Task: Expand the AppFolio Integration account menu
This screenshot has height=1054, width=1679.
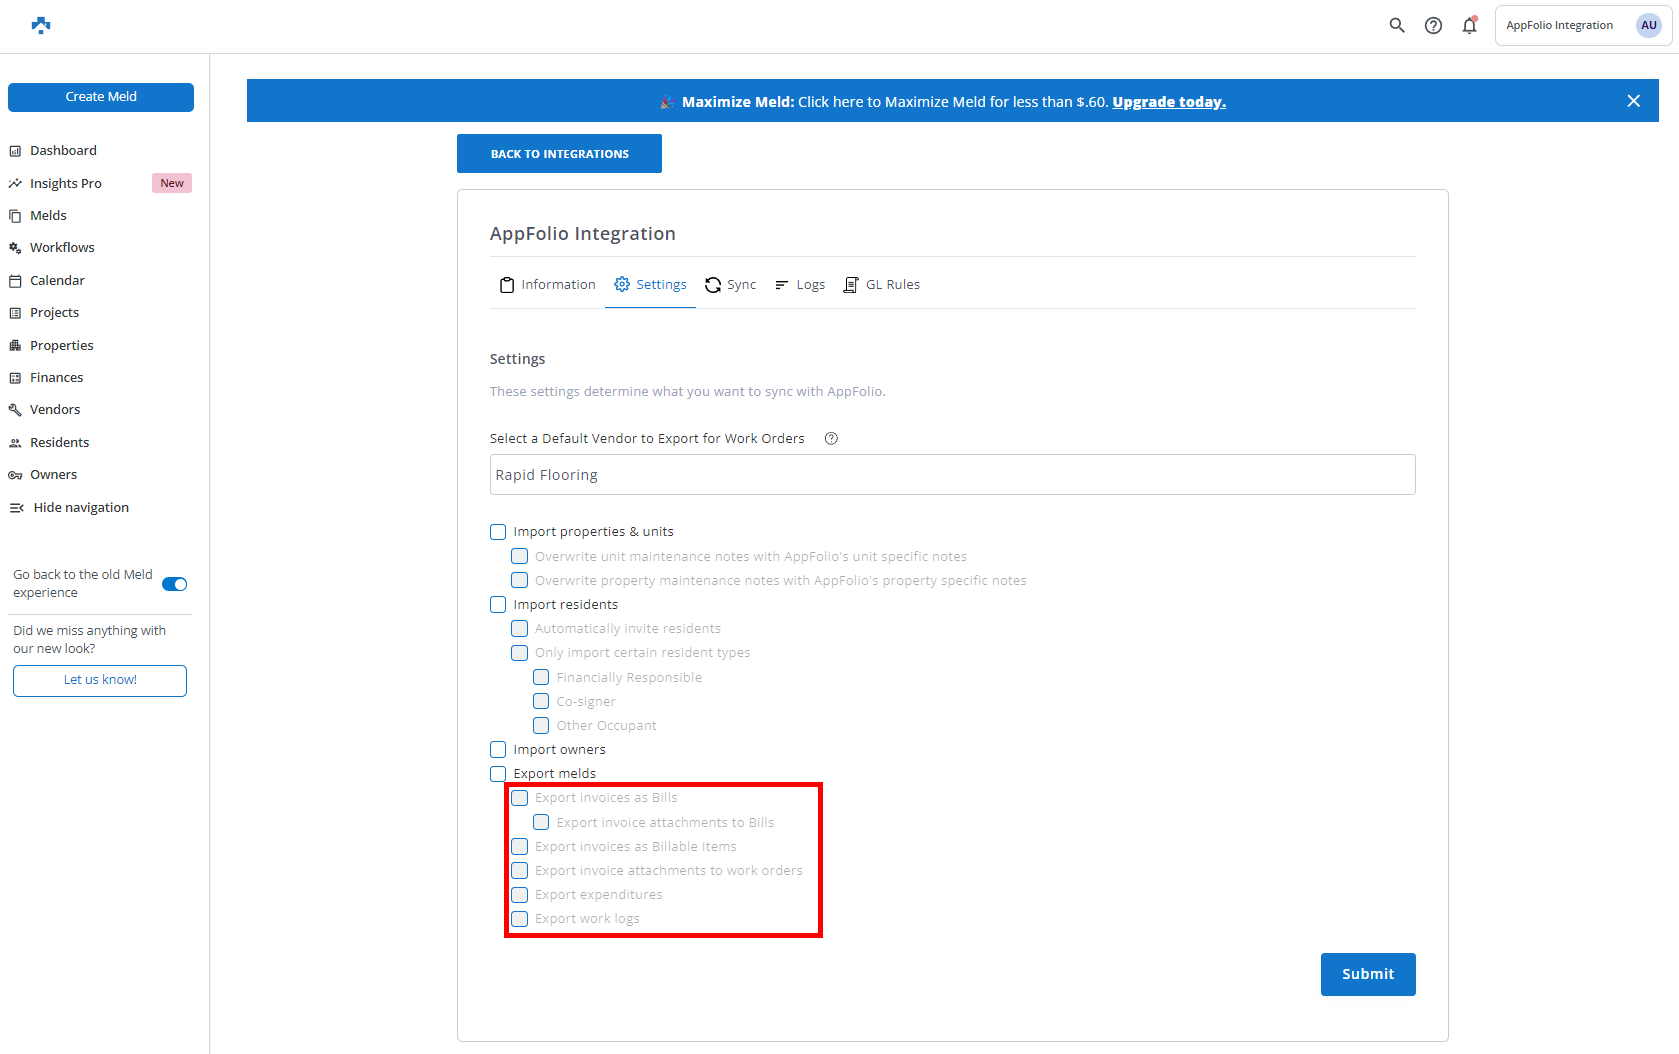Action: pos(1582,26)
